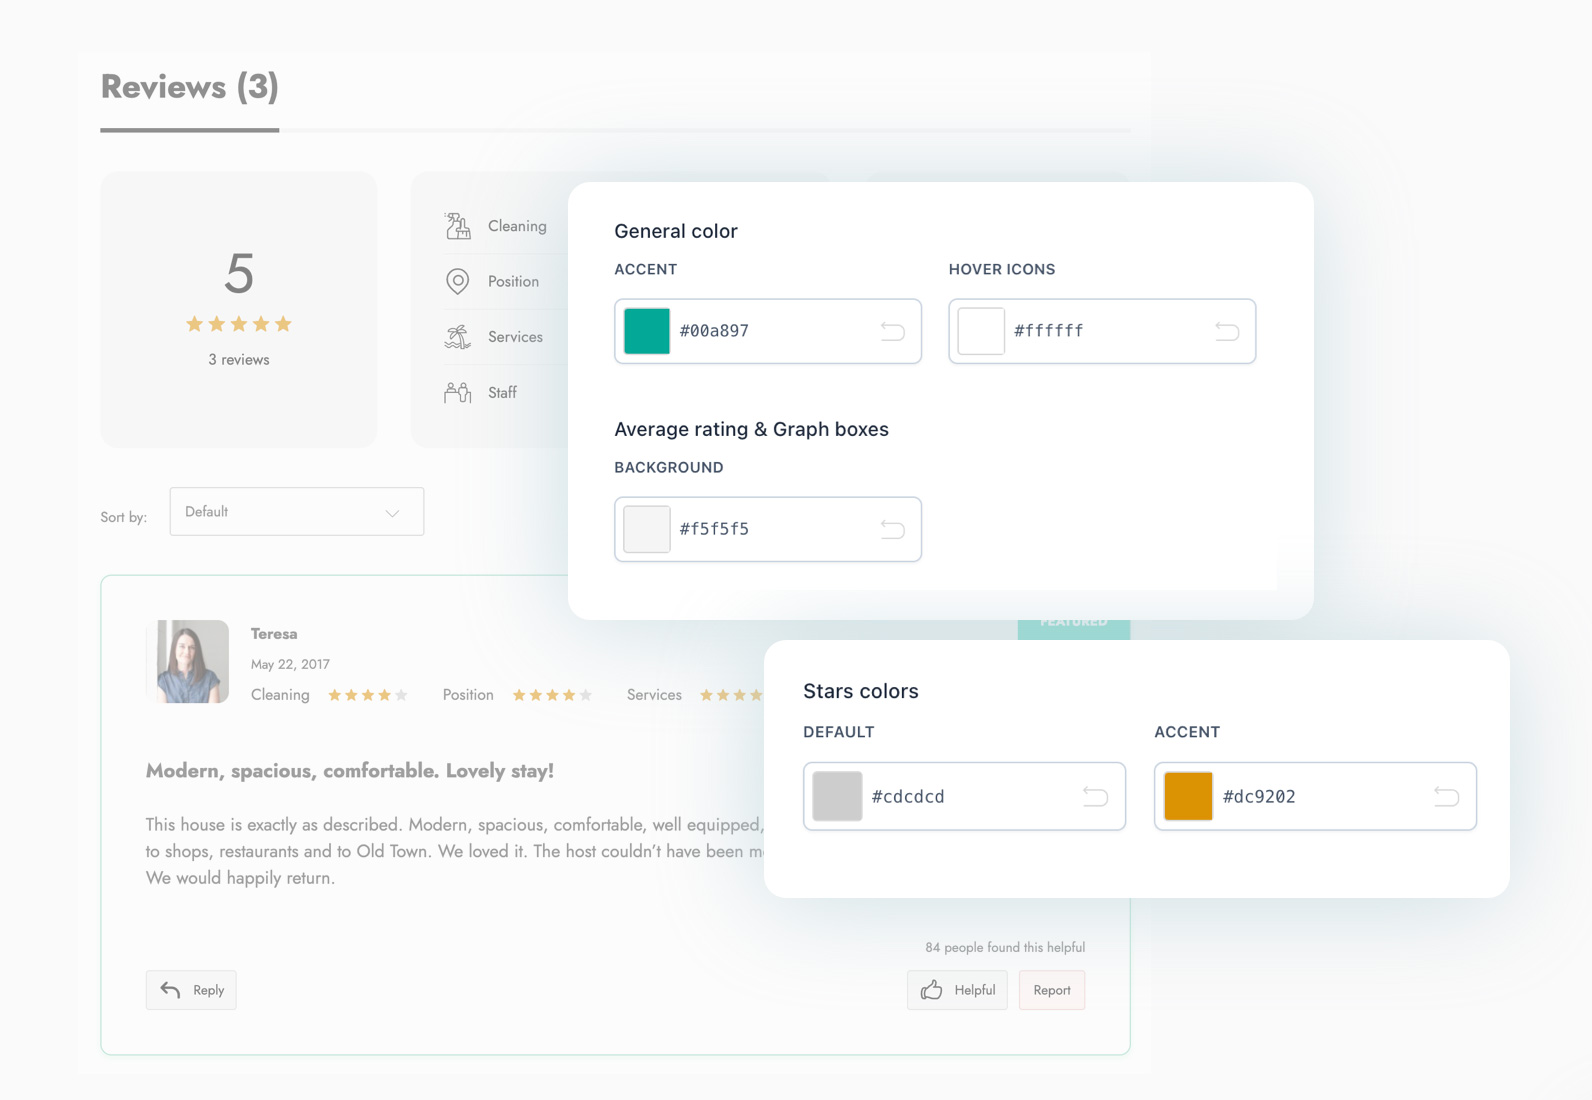Open the grey Stars Default swatch
Image resolution: width=1592 pixels, height=1100 pixels.
837,797
